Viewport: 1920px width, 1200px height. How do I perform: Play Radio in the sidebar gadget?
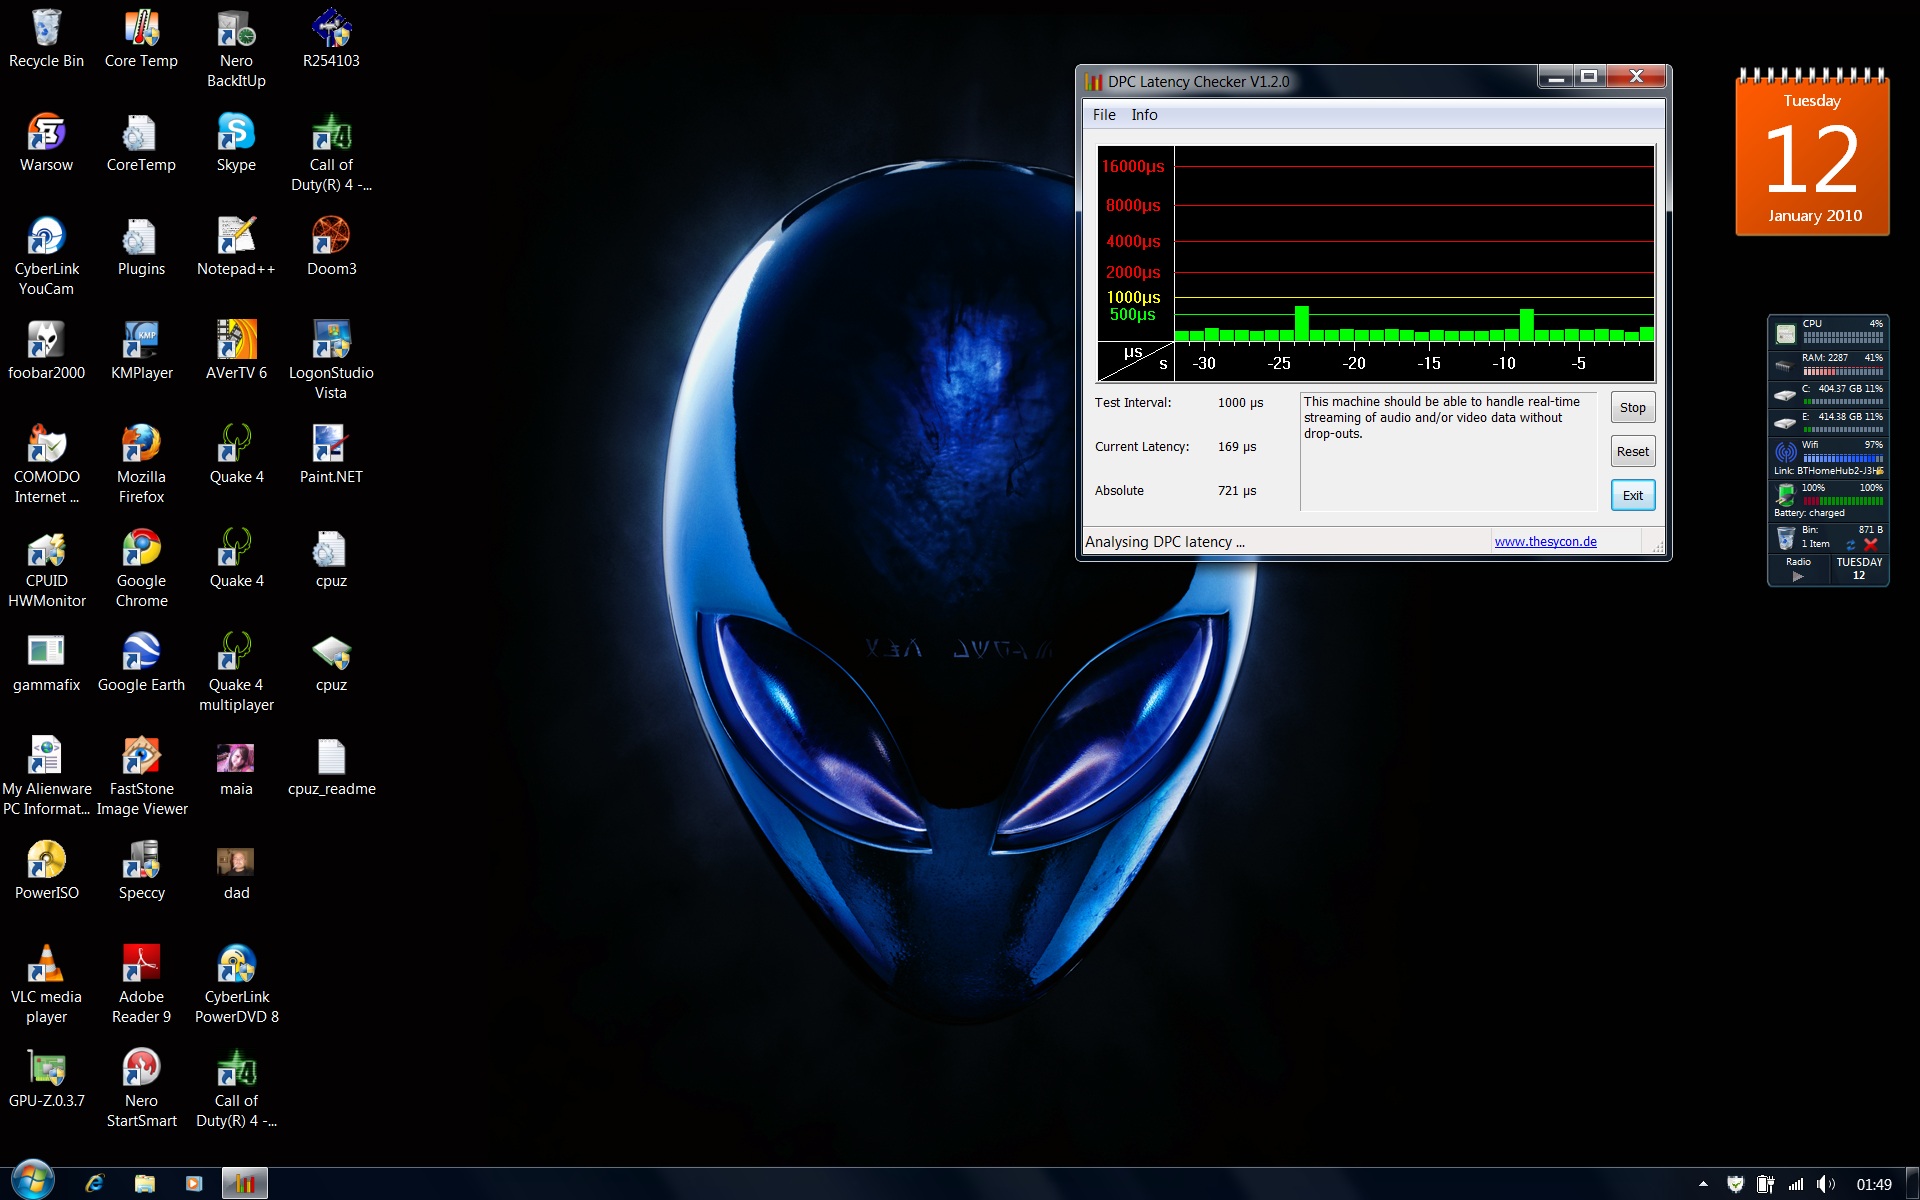click(x=1798, y=576)
